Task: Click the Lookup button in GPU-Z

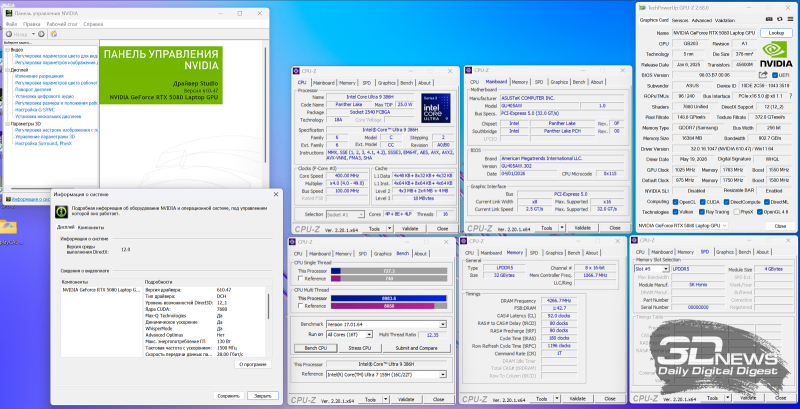Action: click(776, 33)
